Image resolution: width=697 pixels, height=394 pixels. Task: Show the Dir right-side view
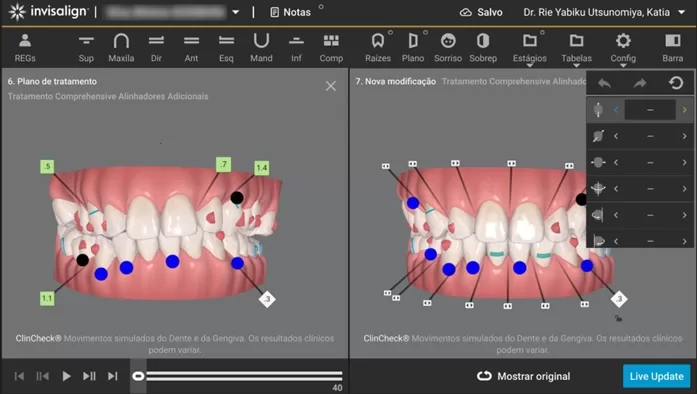156,48
